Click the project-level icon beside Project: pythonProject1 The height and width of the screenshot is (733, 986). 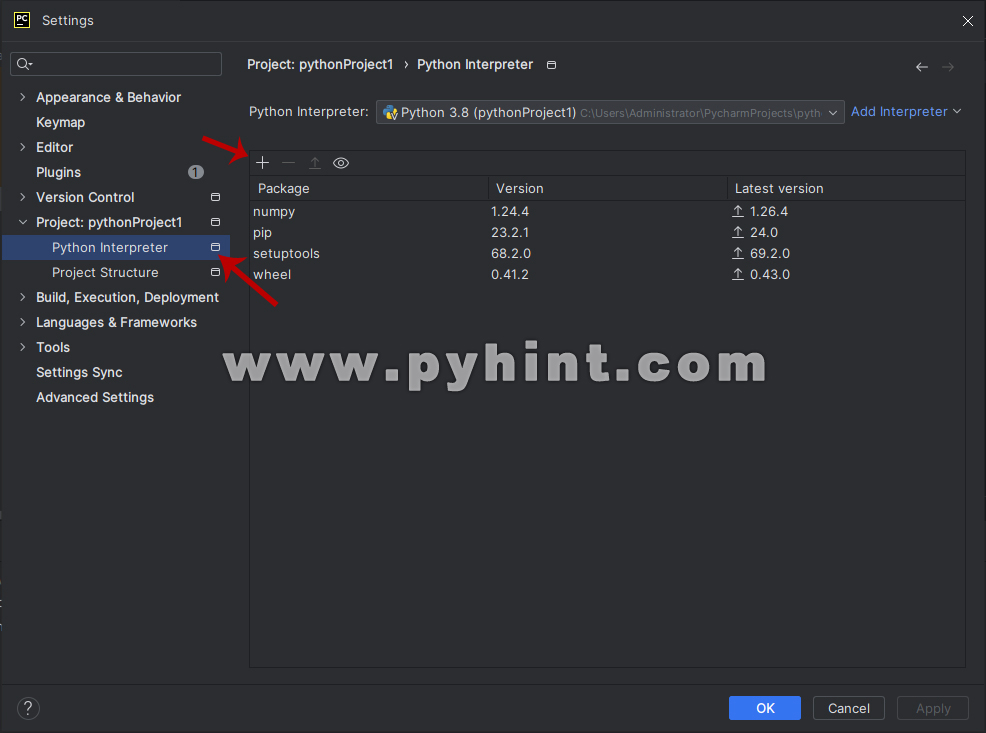(215, 222)
